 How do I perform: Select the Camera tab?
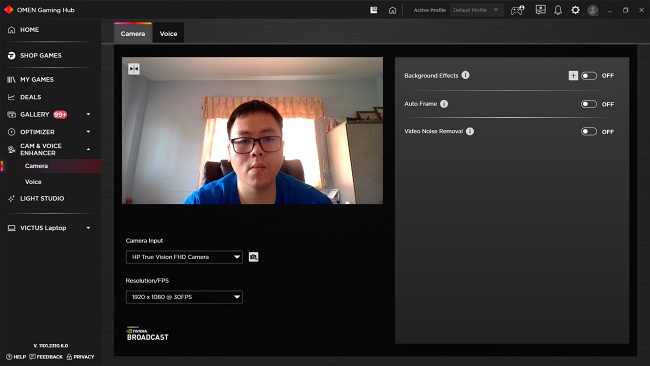(133, 34)
